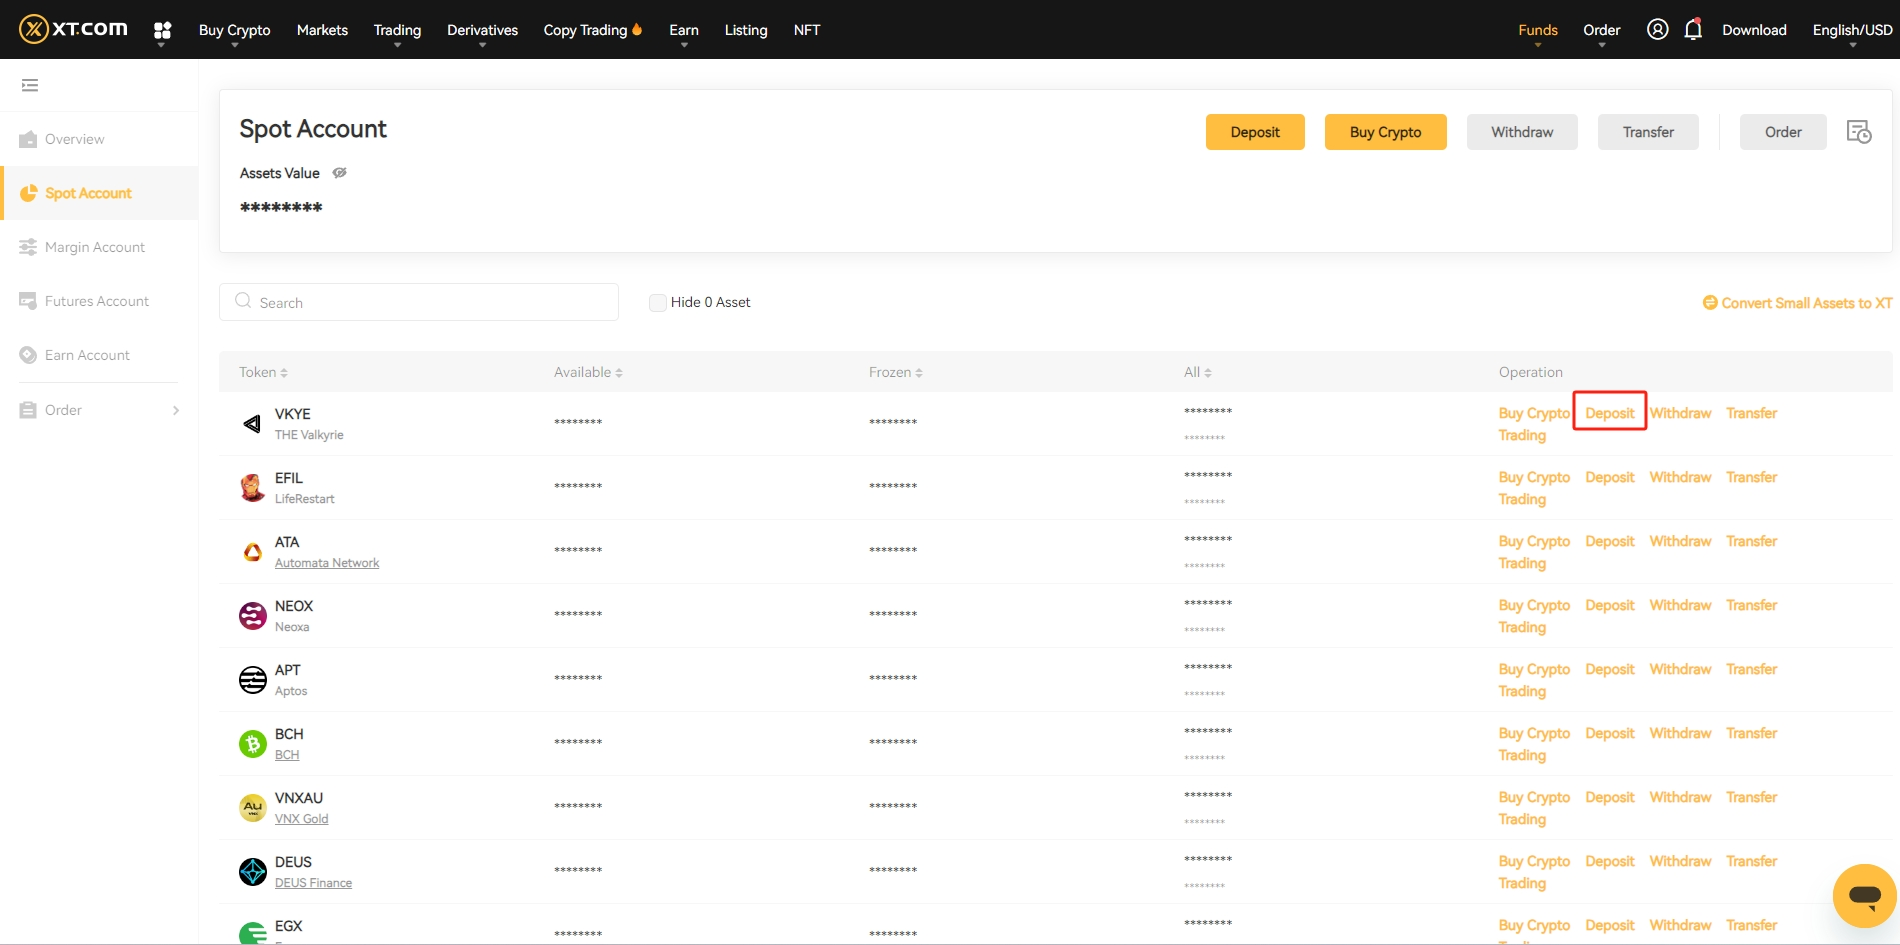Open the English/USD language dropdown

[1851, 30]
